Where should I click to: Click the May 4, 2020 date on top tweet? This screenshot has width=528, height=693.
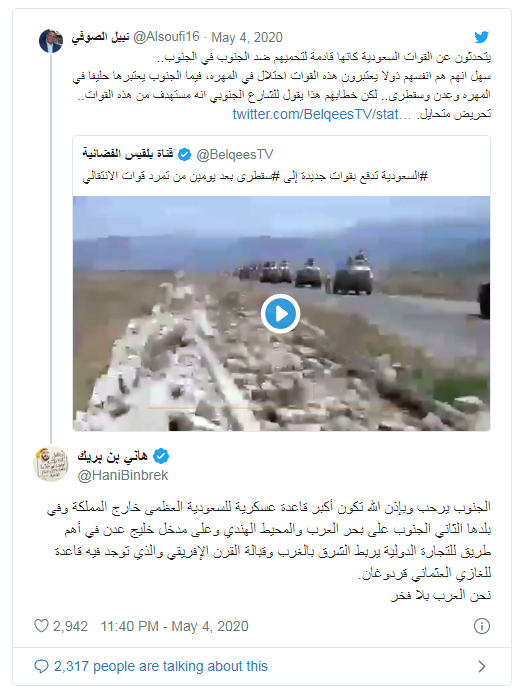coord(247,38)
